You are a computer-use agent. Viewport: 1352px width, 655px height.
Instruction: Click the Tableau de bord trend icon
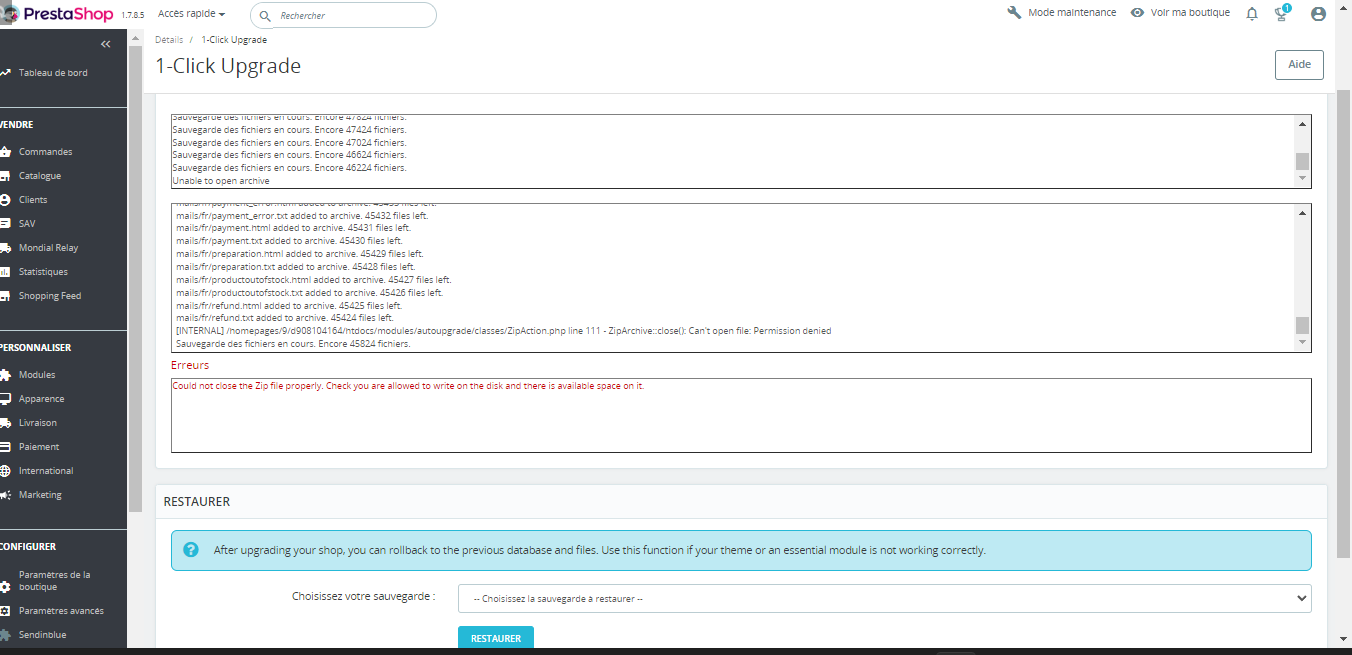pyautogui.click(x=5, y=73)
